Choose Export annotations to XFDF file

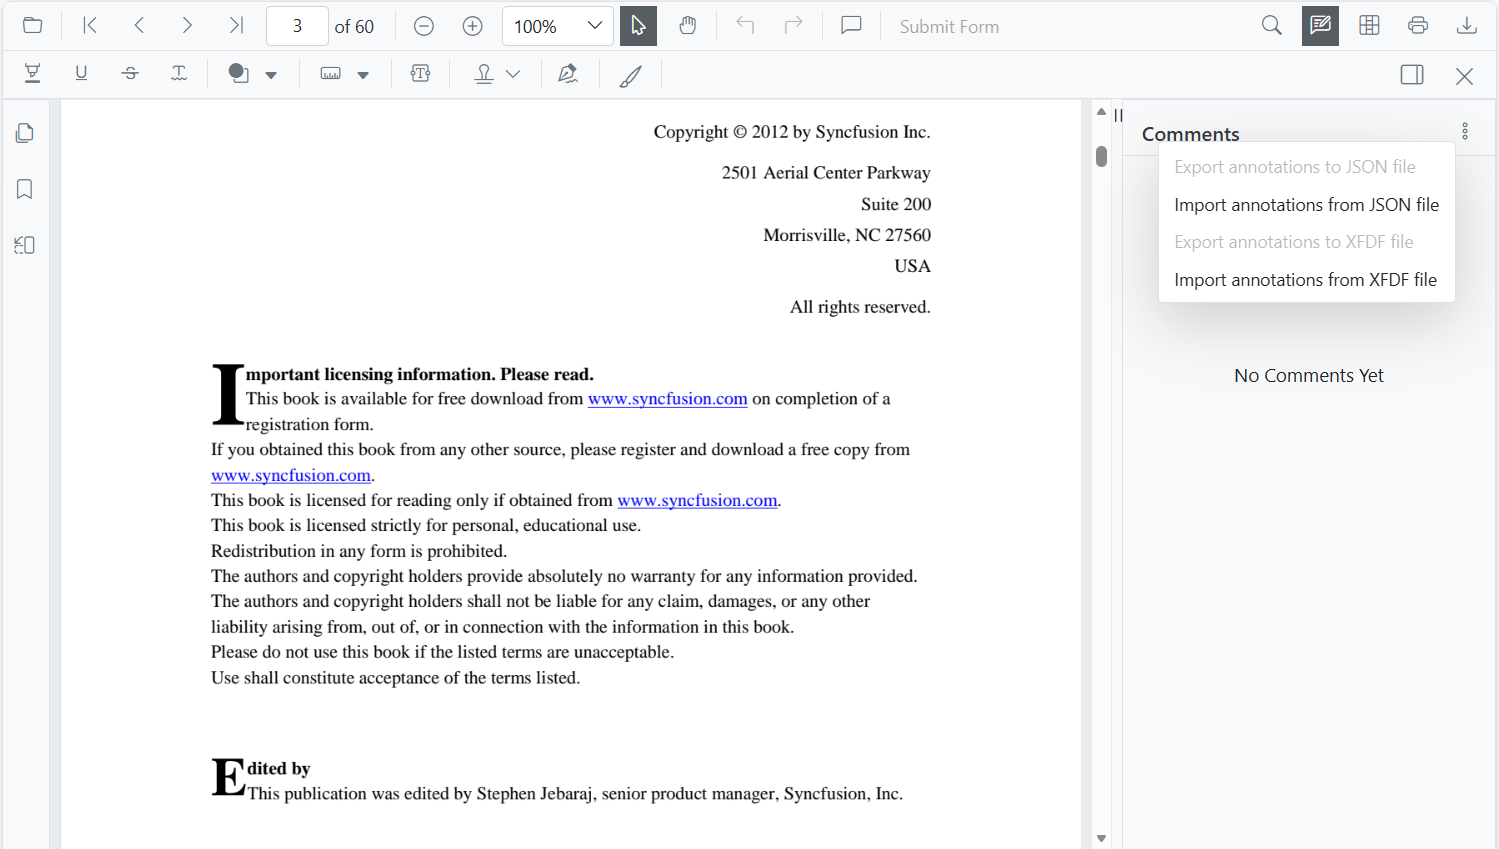point(1306,242)
